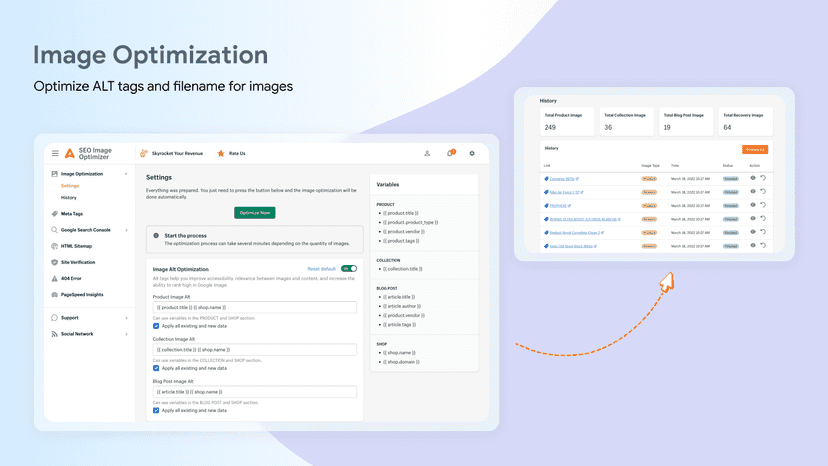The image size is (828, 466).
Task: Click the restore icon in Nike Air Force row
Action: coord(763,191)
